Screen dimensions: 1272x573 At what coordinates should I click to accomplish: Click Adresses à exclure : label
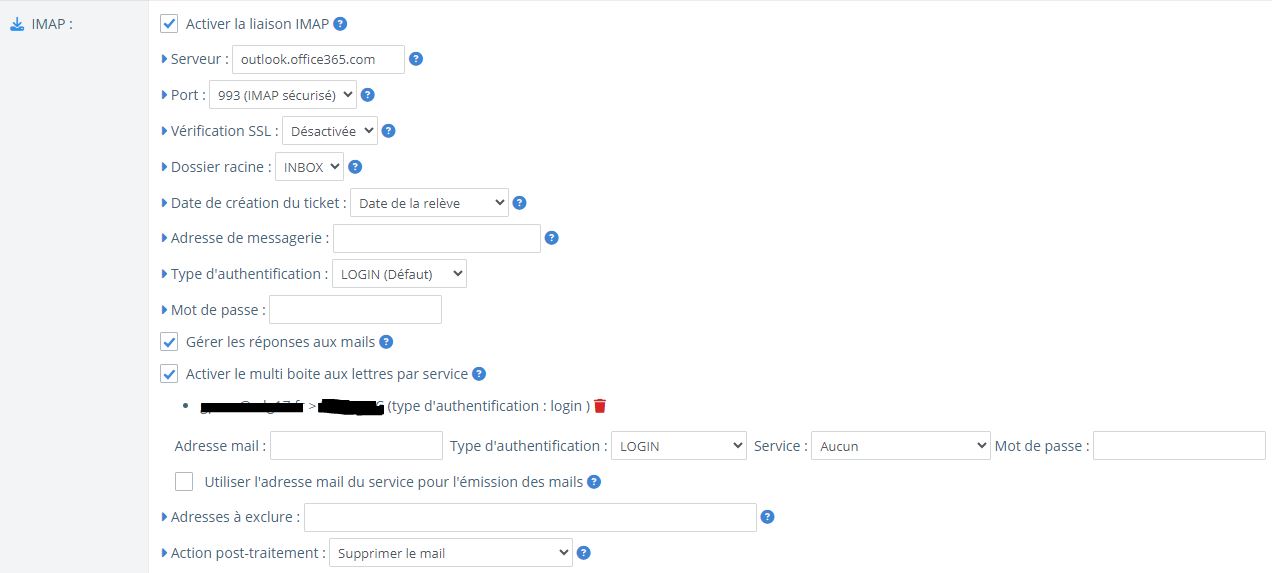pos(235,517)
